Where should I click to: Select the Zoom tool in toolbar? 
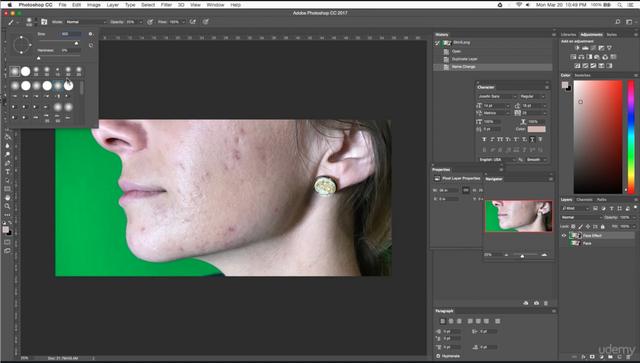pyautogui.click(x=7, y=206)
